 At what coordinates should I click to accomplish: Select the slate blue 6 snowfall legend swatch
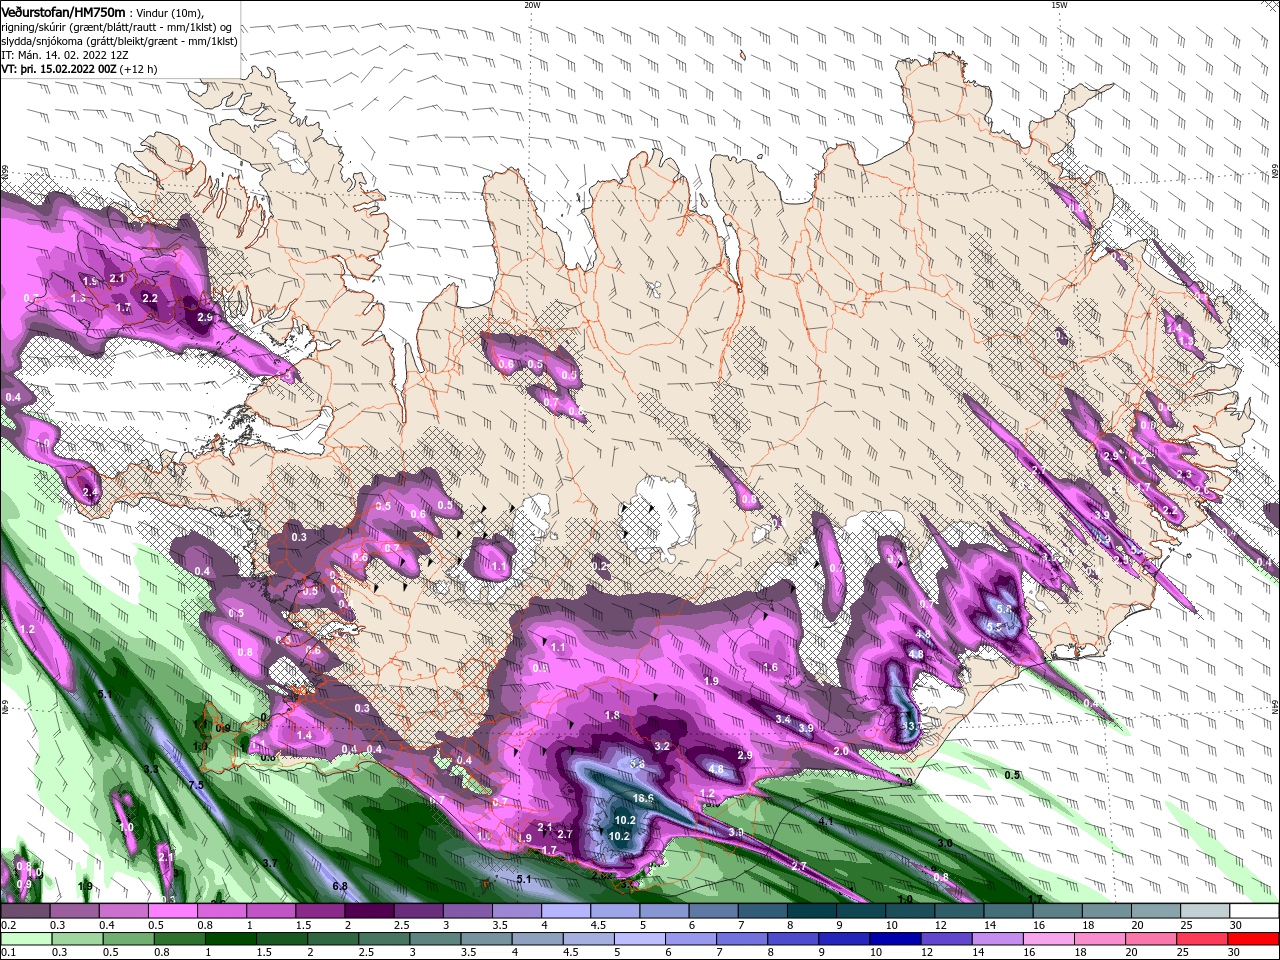tap(714, 911)
